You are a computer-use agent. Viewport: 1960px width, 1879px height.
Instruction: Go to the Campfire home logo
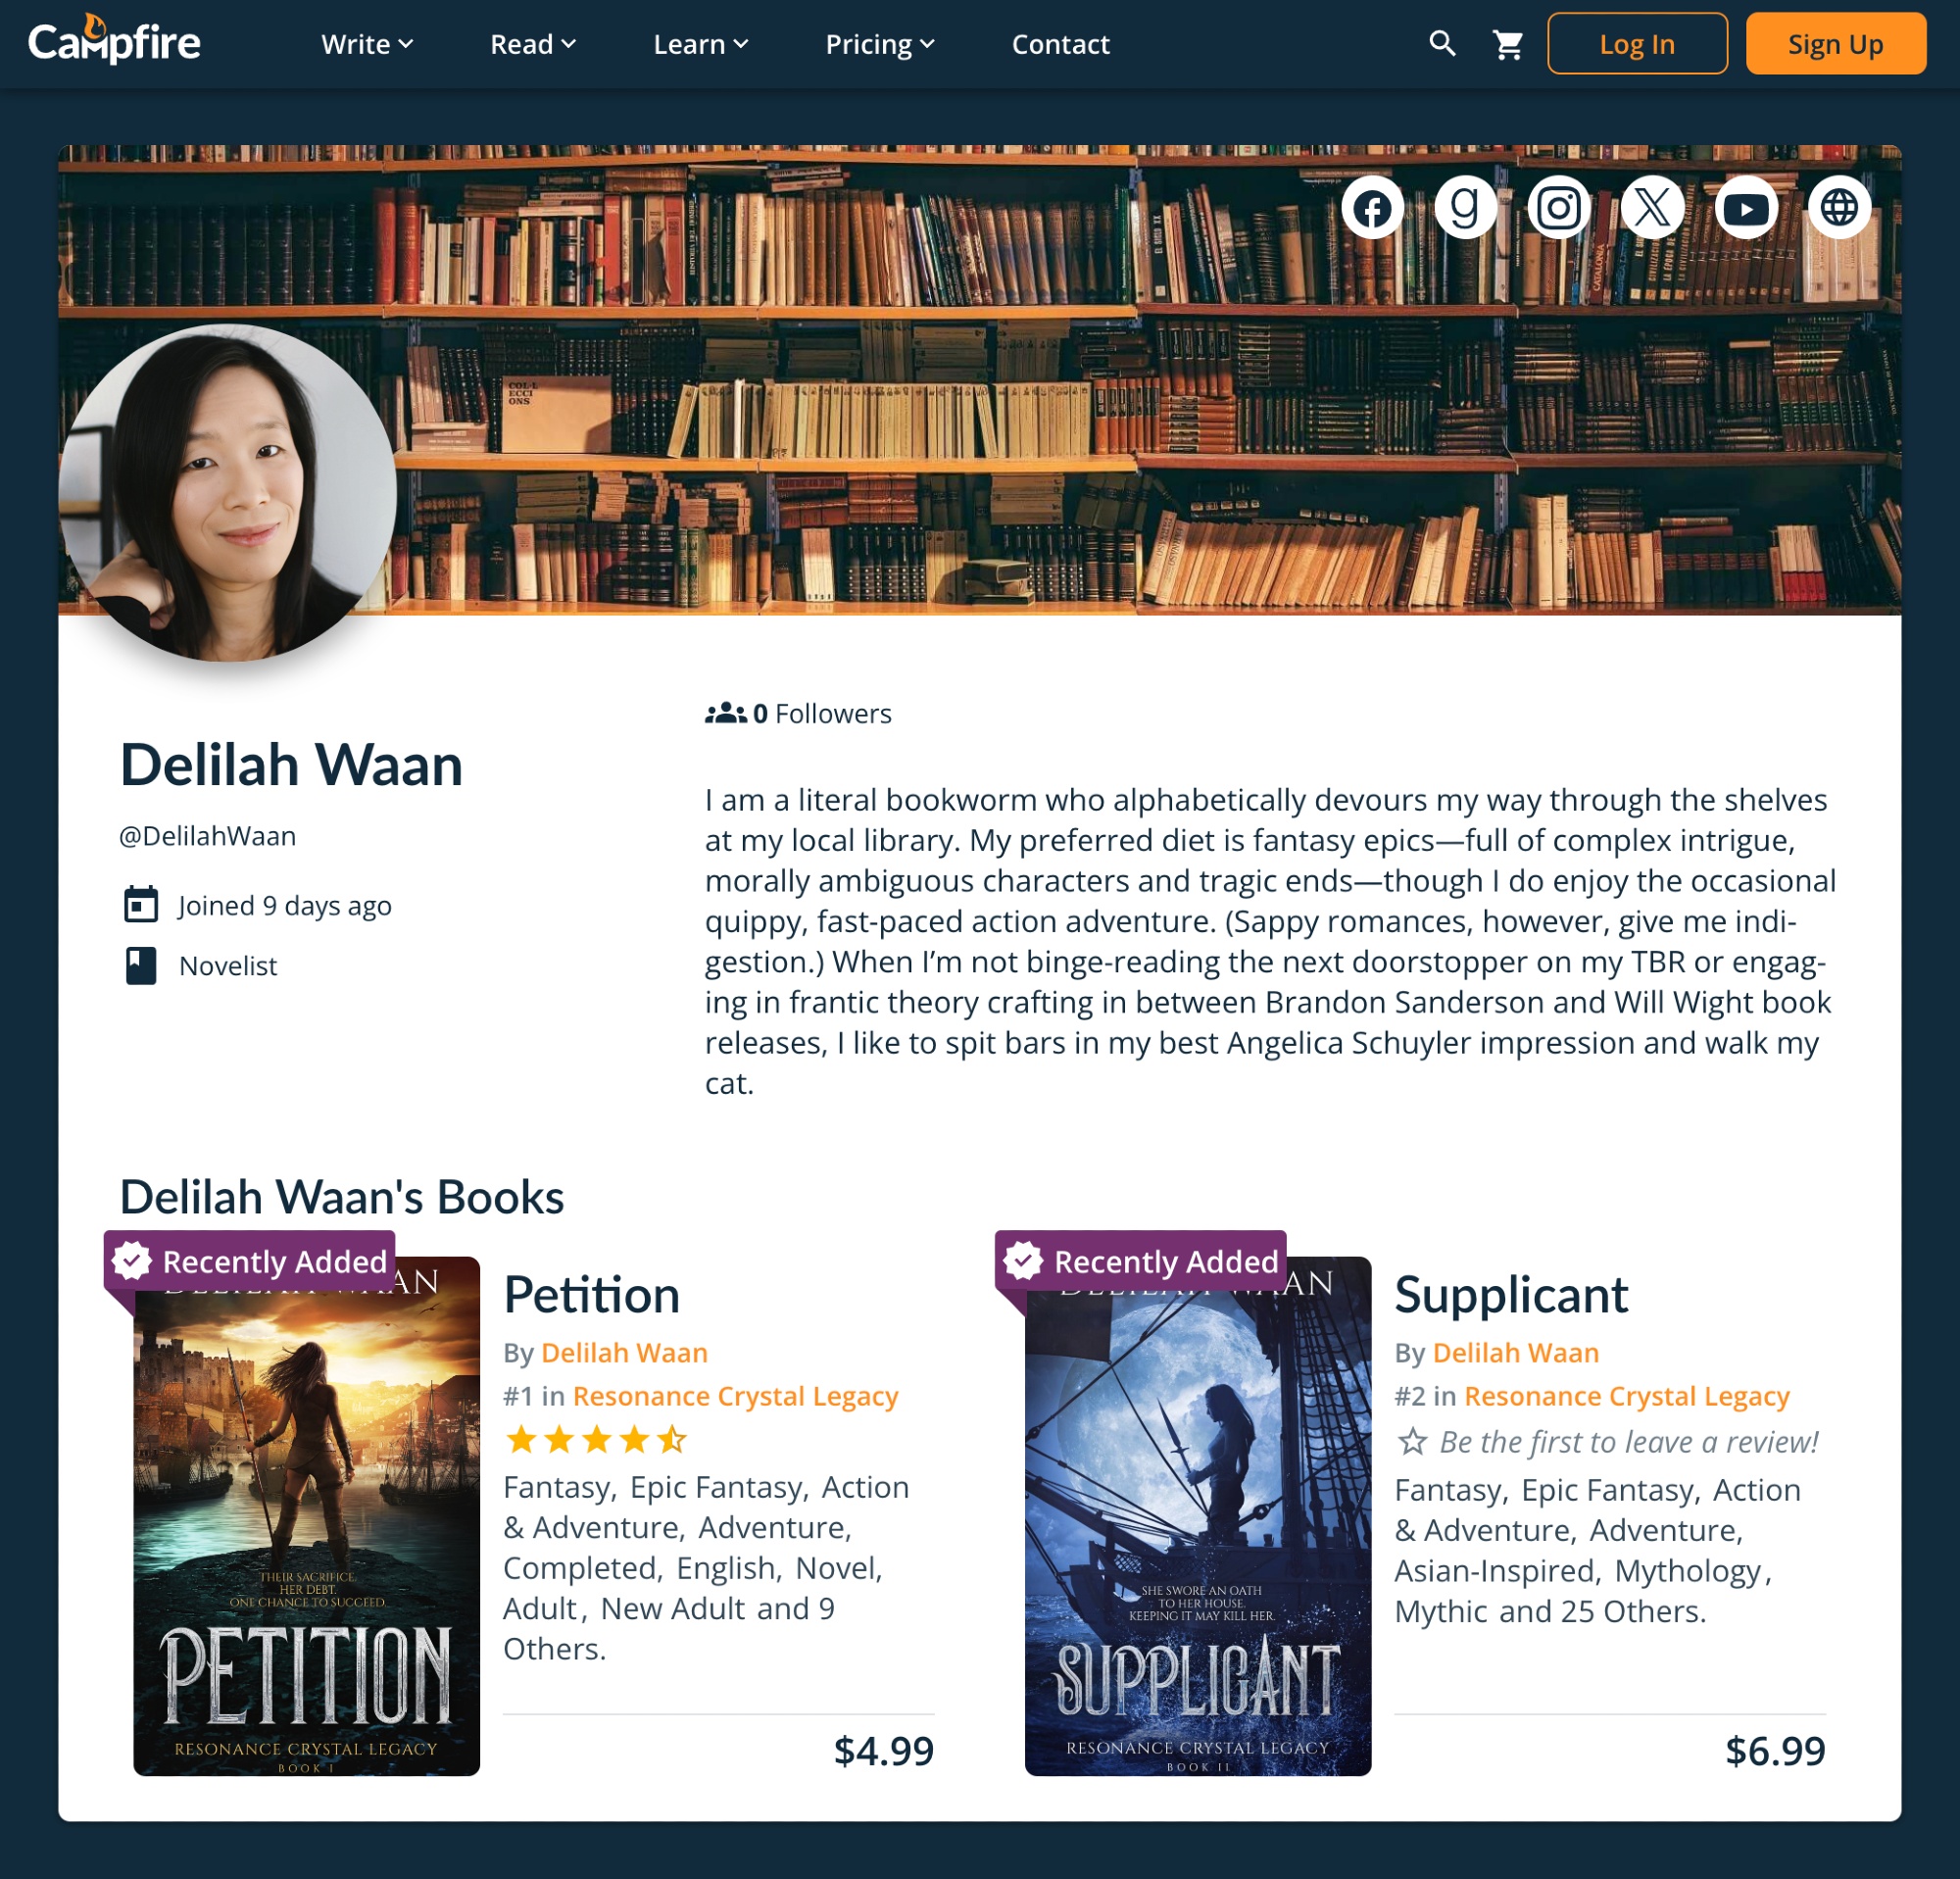(114, 41)
